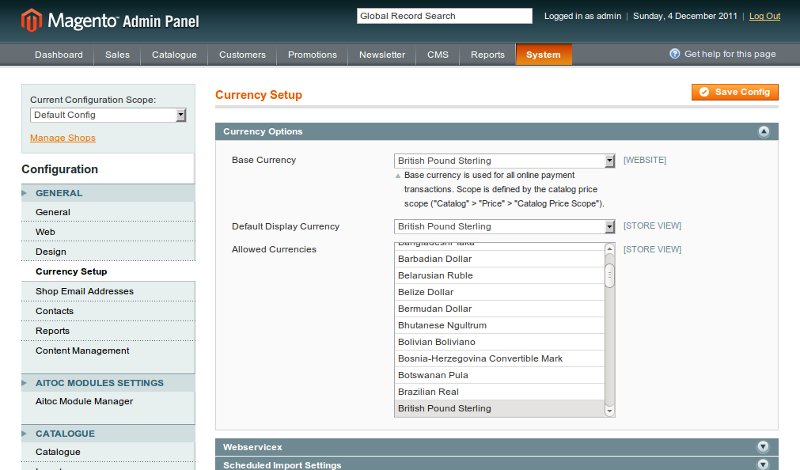Click the Manage Shops link

(x=63, y=137)
